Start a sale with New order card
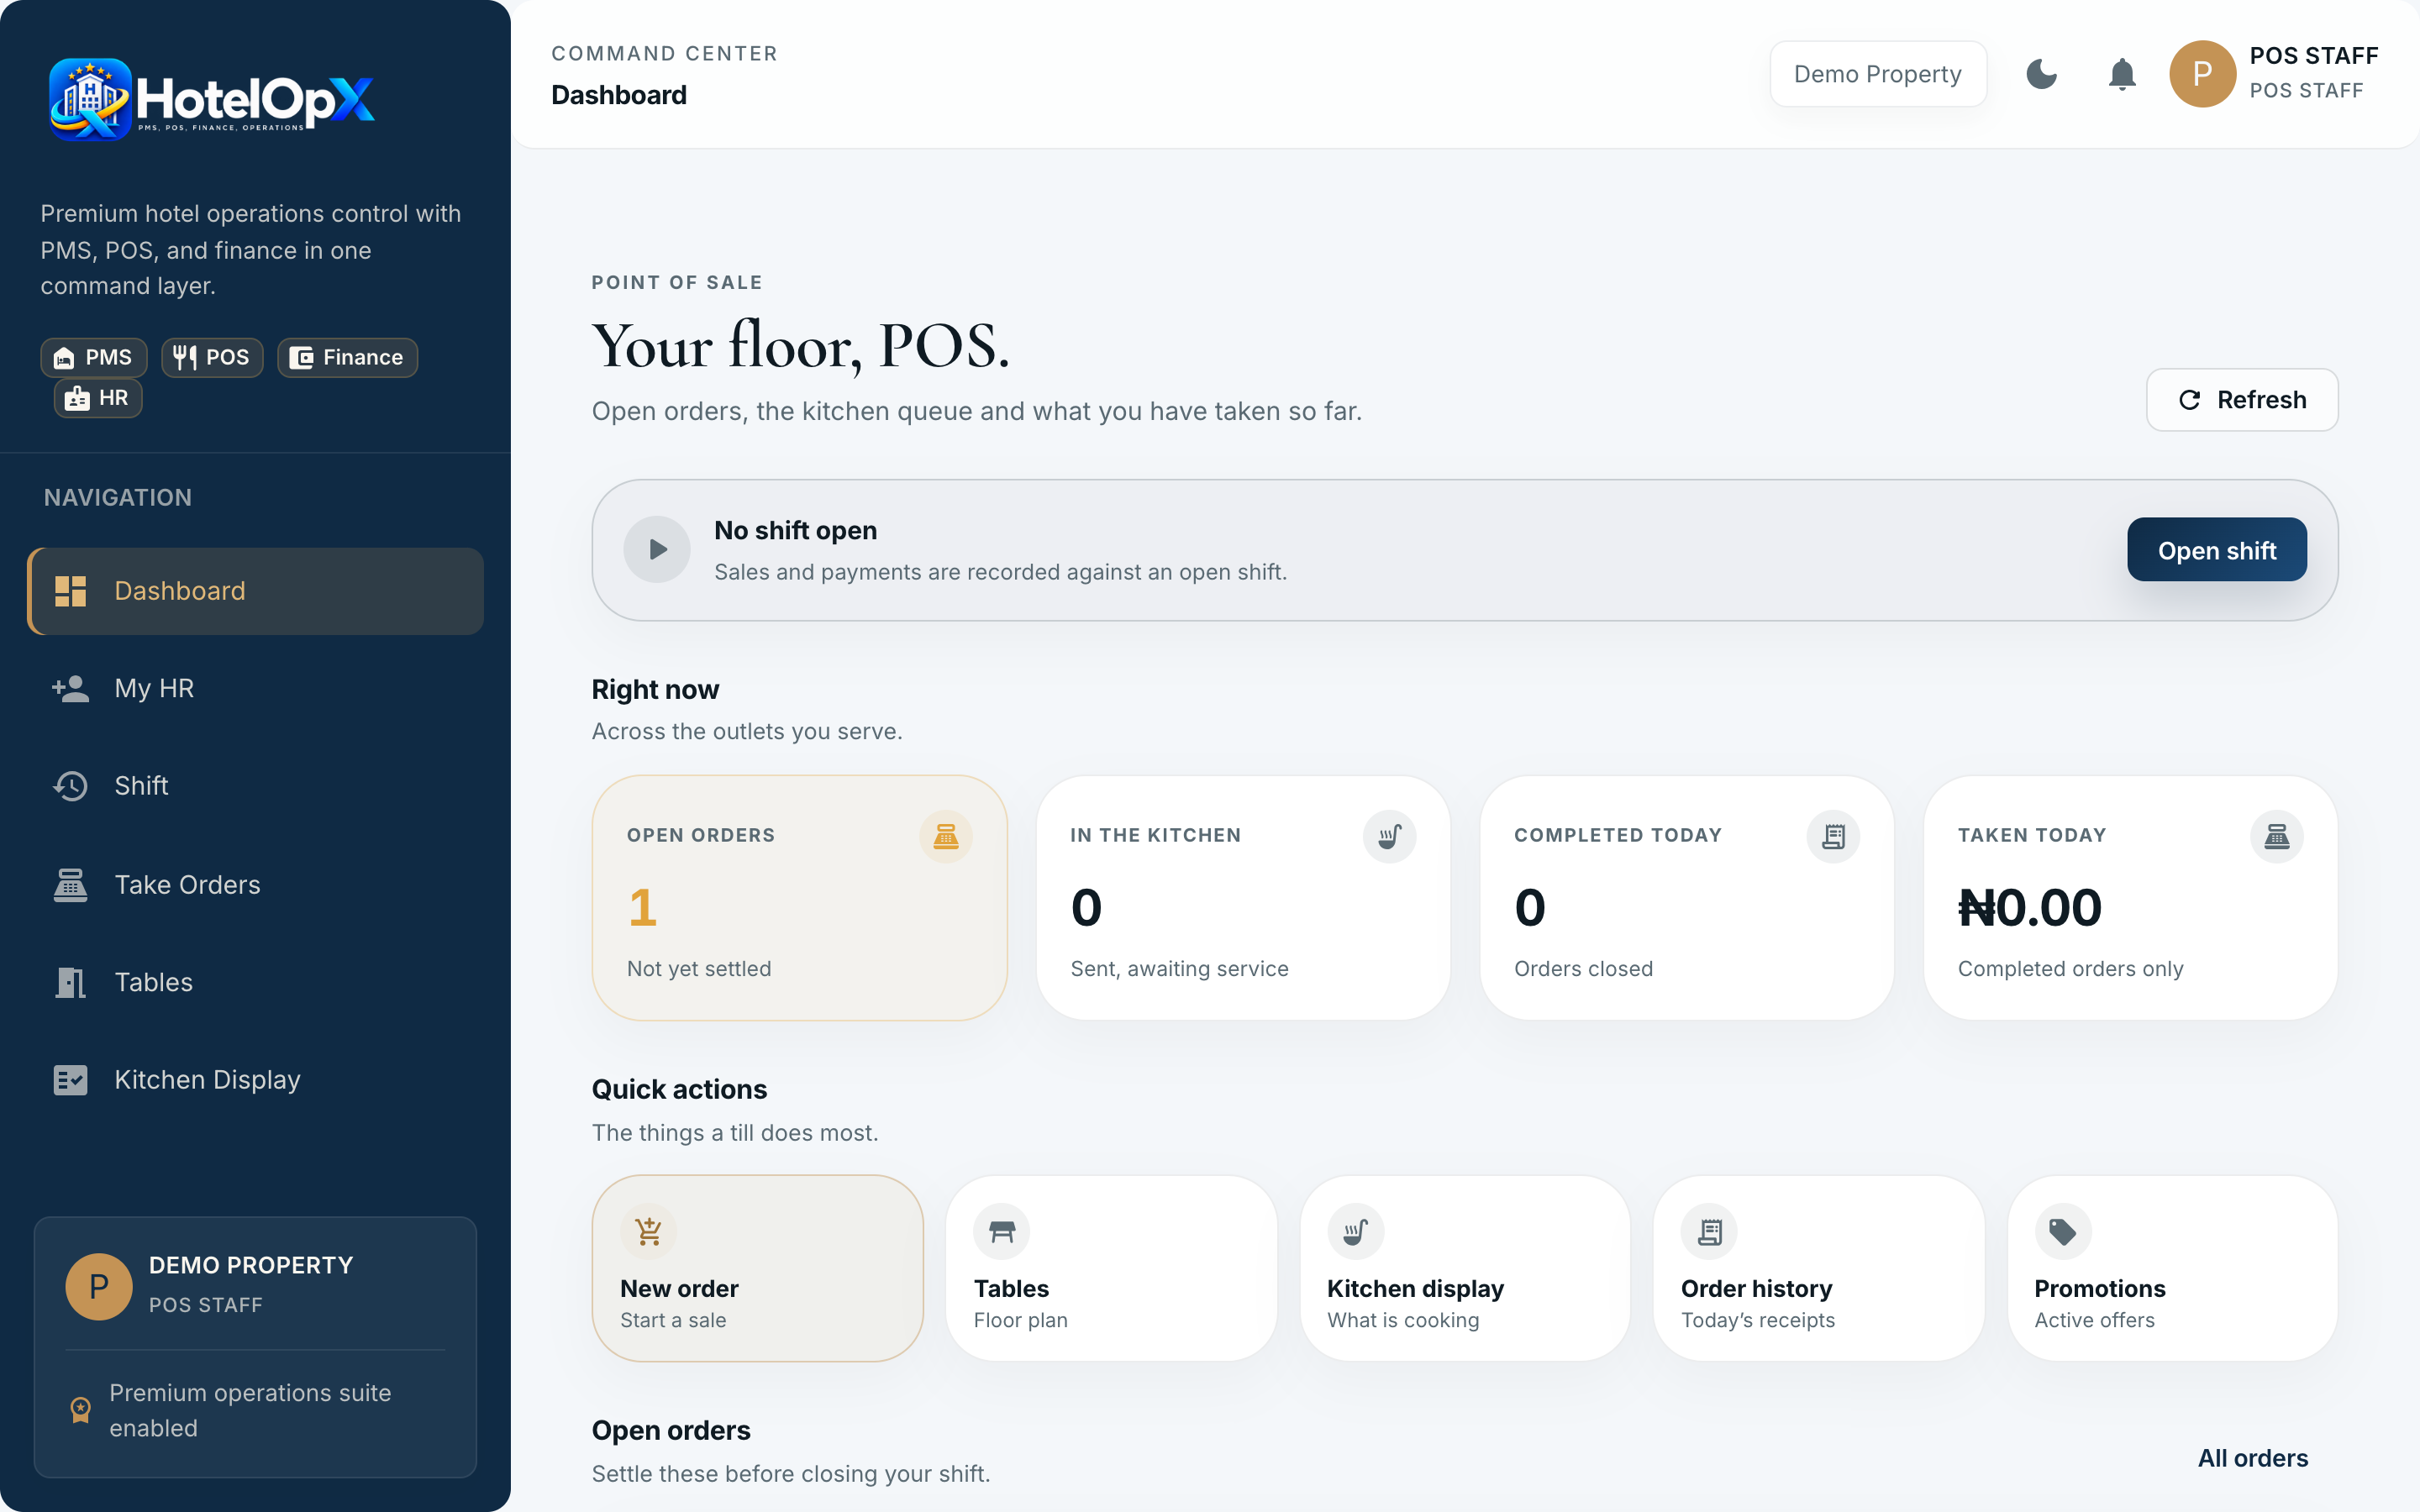2420x1512 pixels. pyautogui.click(x=757, y=1268)
